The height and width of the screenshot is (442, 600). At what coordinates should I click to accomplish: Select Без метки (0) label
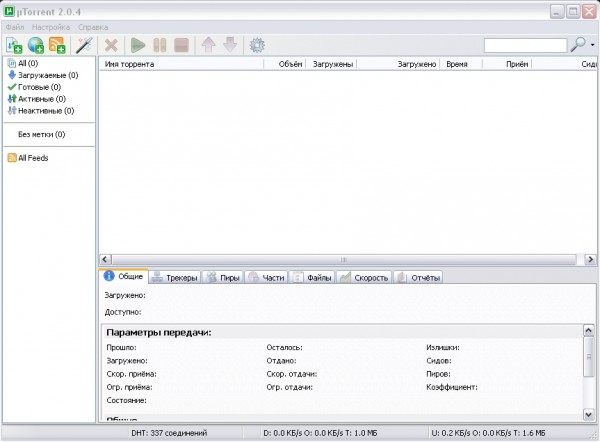click(x=41, y=134)
